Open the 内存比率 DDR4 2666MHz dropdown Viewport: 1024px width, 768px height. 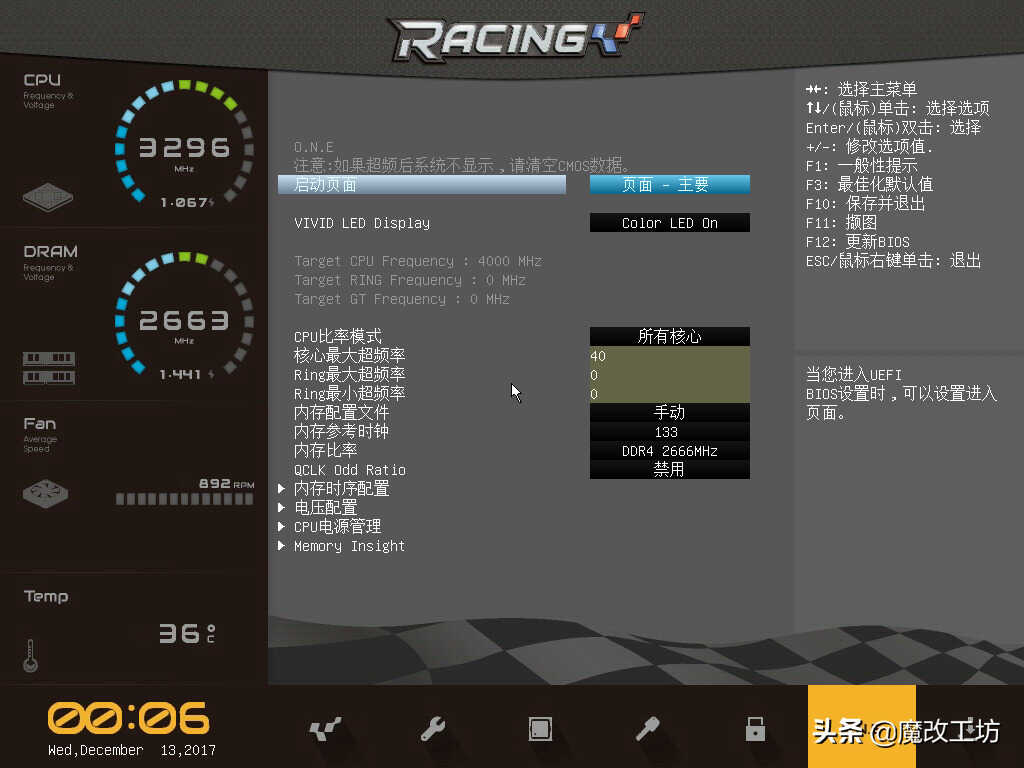click(x=669, y=451)
